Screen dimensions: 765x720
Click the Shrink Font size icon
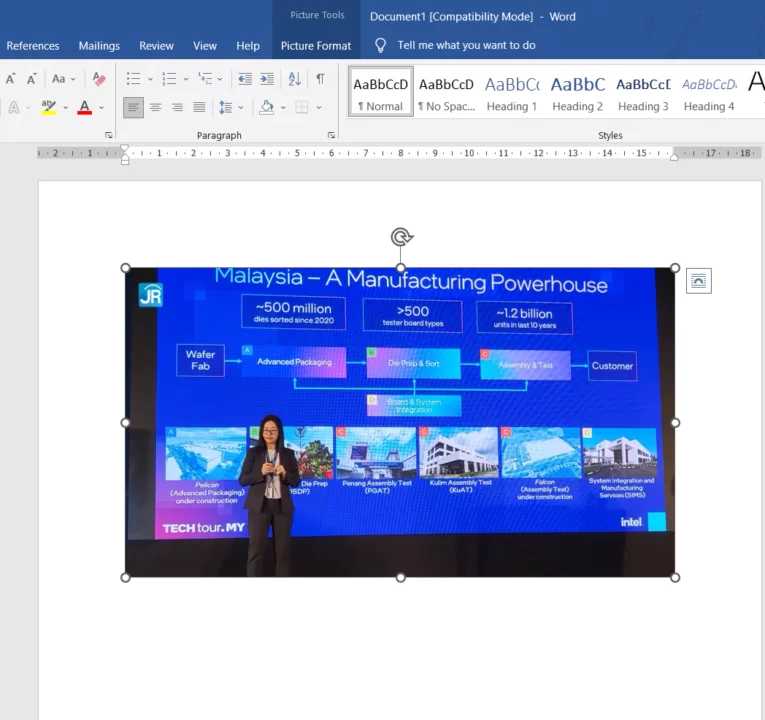point(31,79)
